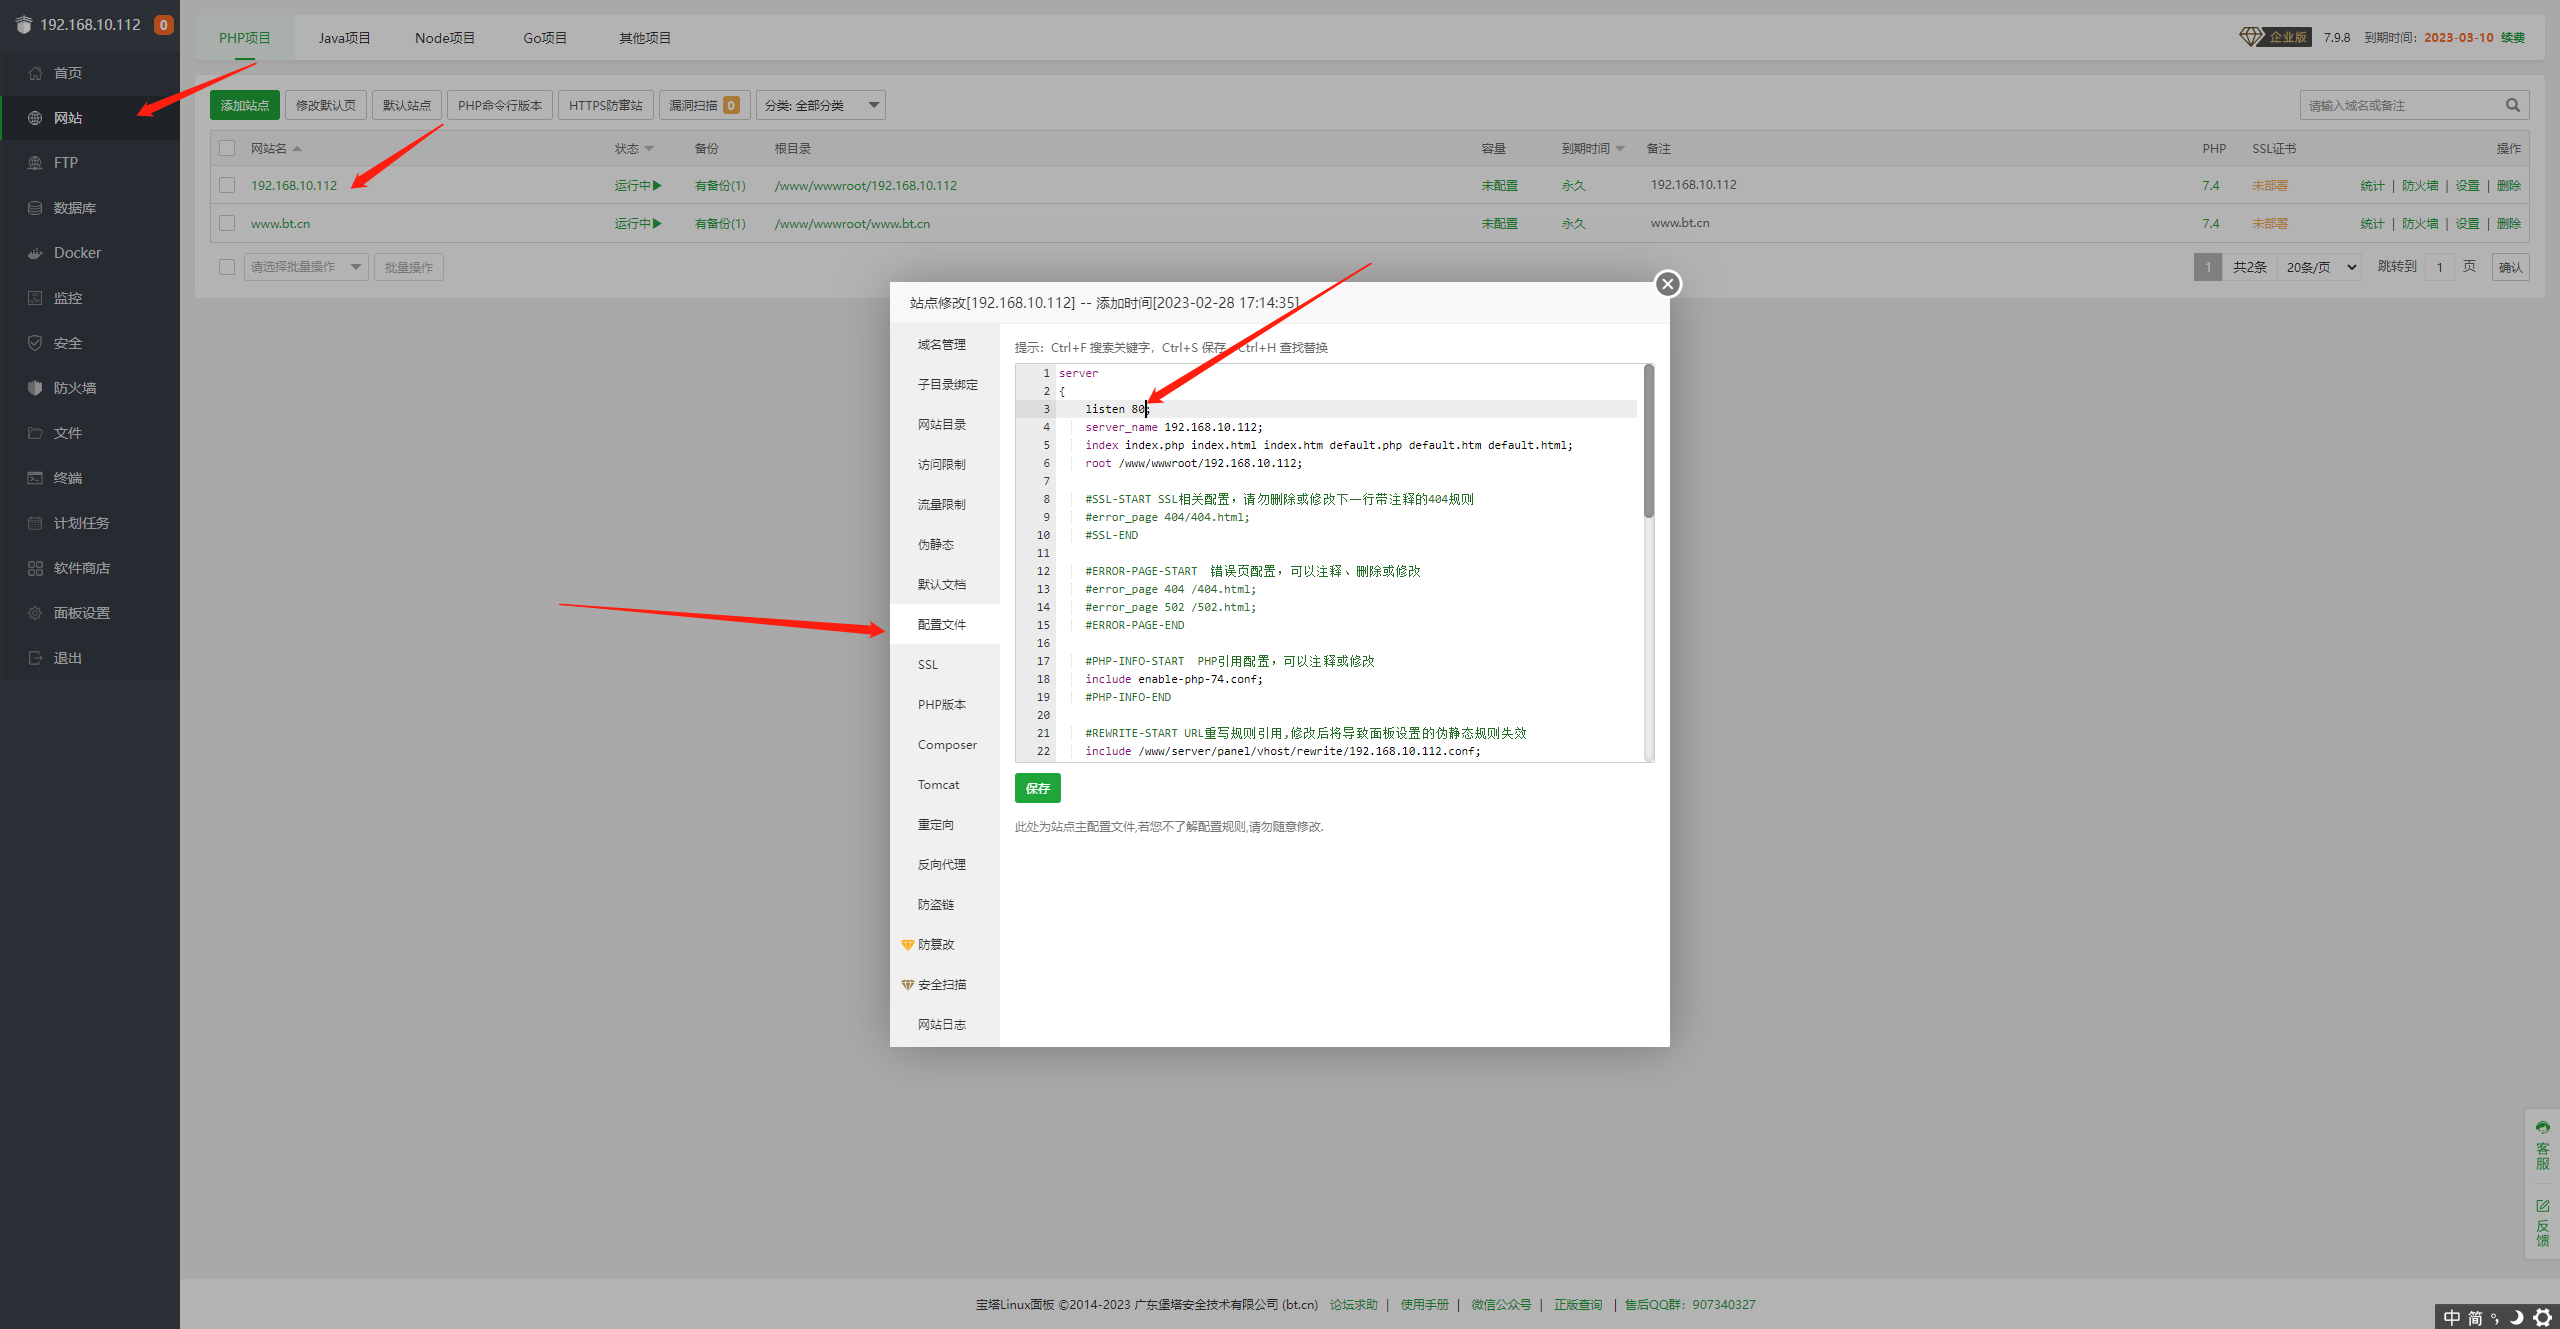
Task: Click the 安全 shield icon
Action: 35,343
